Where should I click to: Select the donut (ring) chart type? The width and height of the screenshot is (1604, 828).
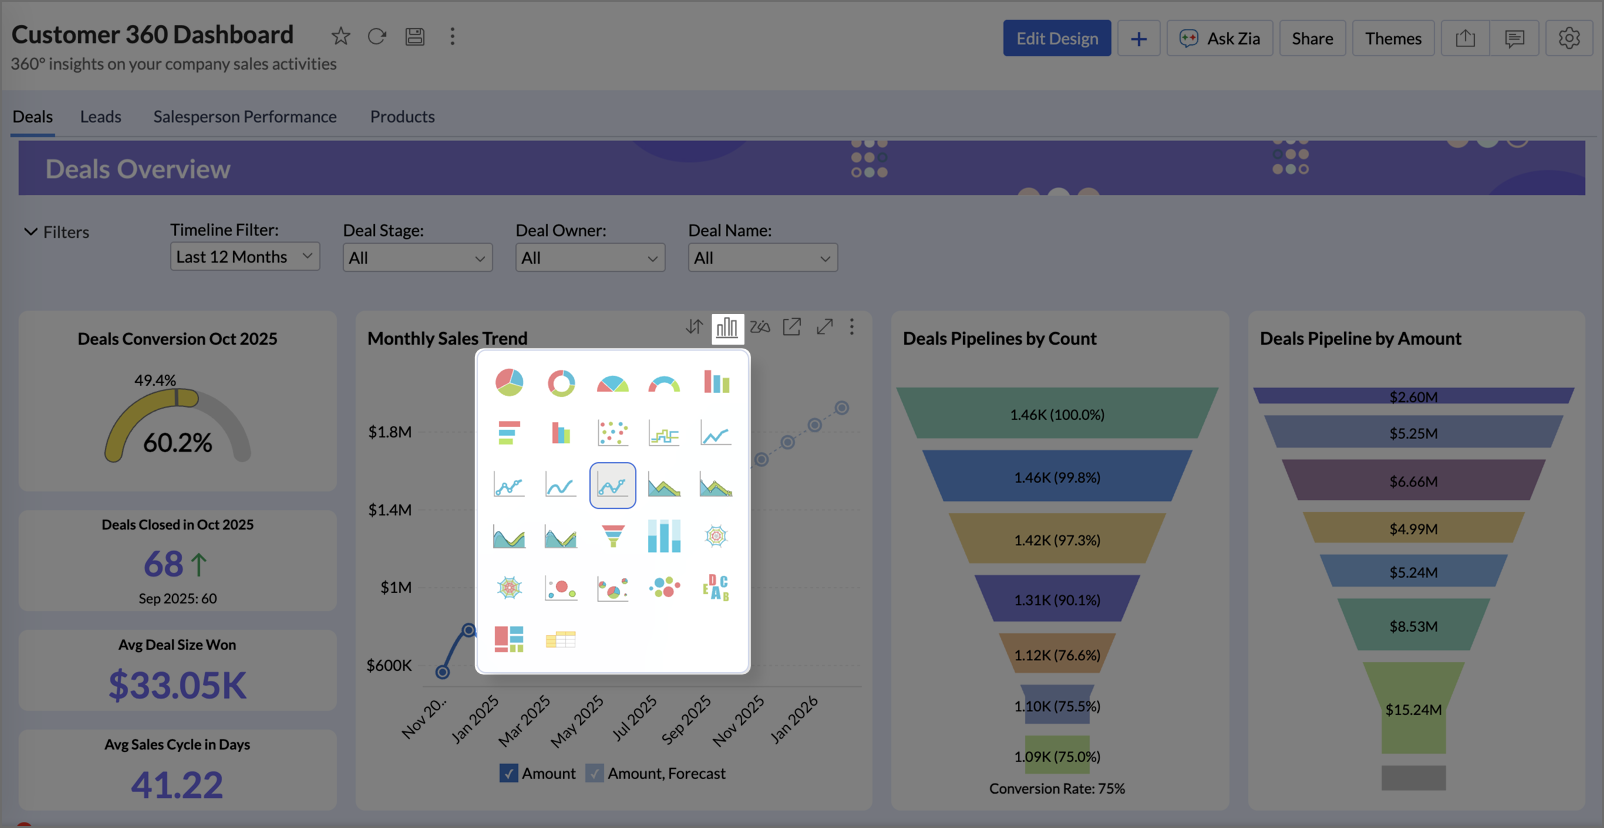[x=561, y=382]
